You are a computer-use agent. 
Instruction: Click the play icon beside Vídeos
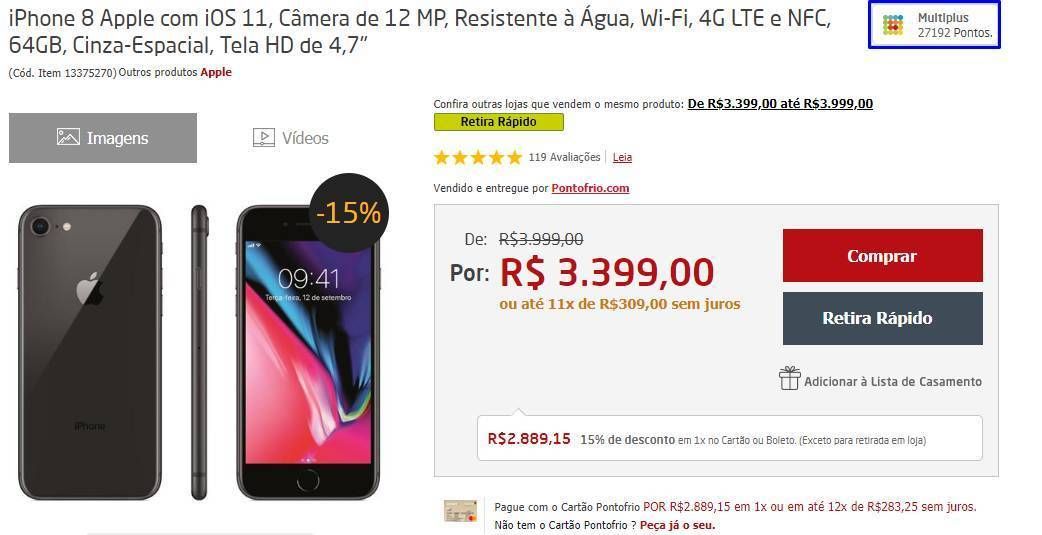pos(264,138)
